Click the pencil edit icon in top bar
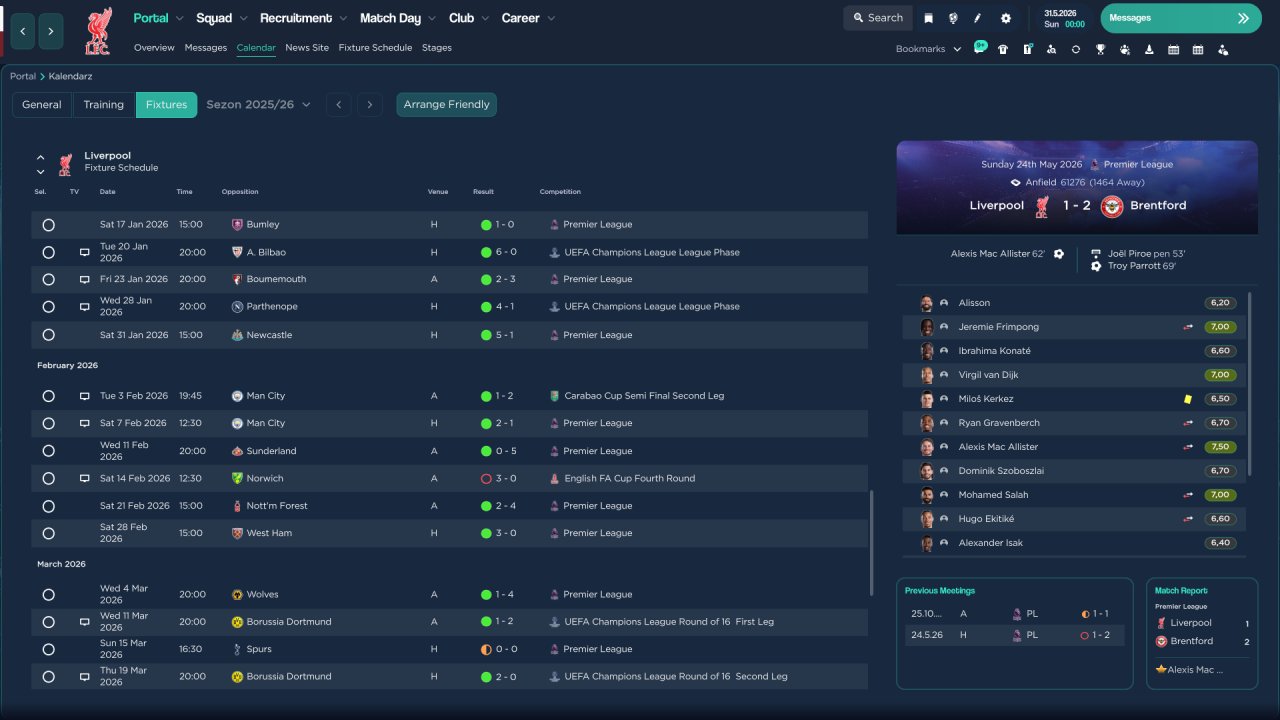This screenshot has height=720, width=1280. point(978,18)
